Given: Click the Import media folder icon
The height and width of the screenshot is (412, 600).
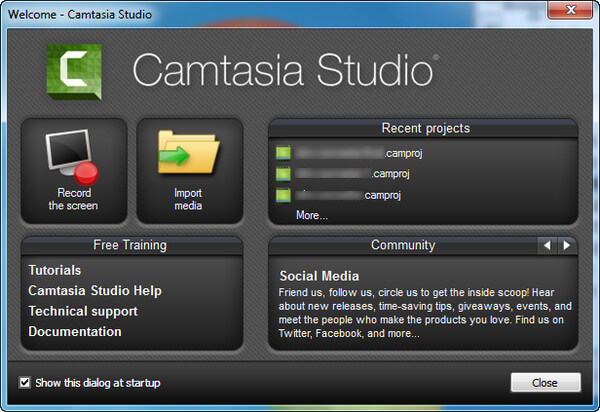Looking at the screenshot, I should tap(189, 152).
